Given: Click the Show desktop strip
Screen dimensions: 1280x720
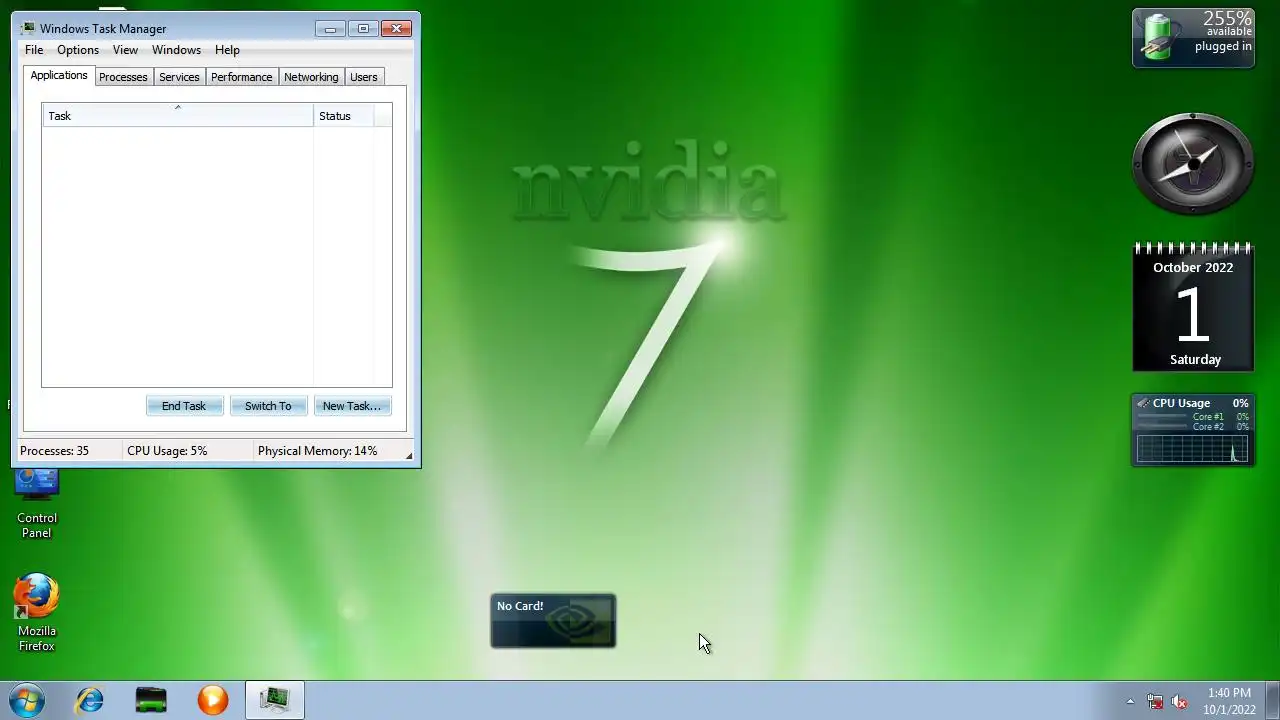Looking at the screenshot, I should click(x=1272, y=700).
